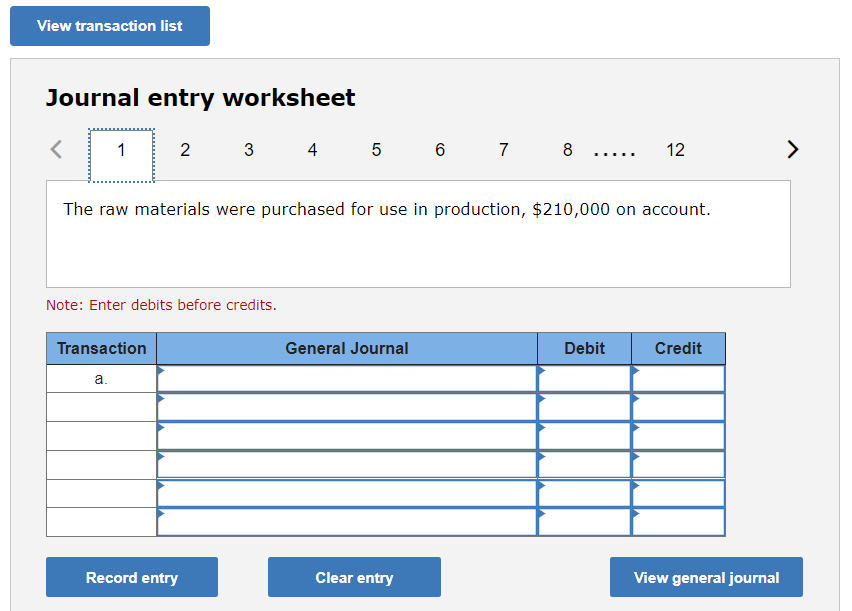Open the View general journal button
852x611 pixels.
[x=706, y=577]
